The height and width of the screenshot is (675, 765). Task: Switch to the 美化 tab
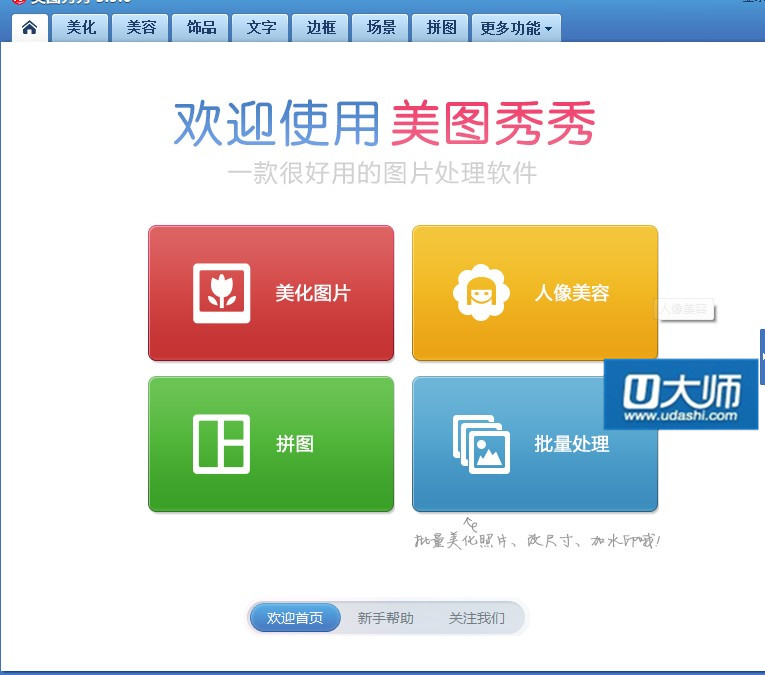(x=81, y=28)
